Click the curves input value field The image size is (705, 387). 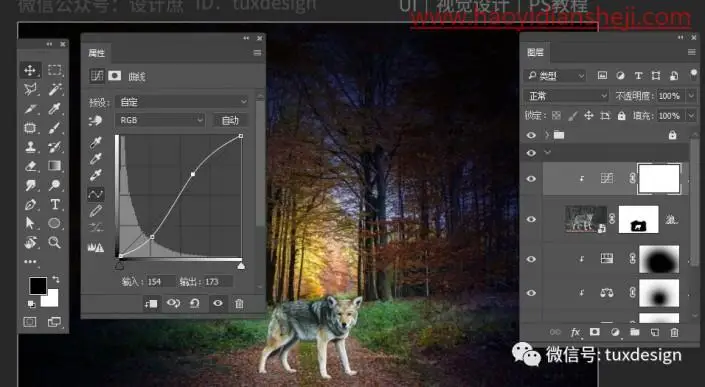(x=161, y=282)
